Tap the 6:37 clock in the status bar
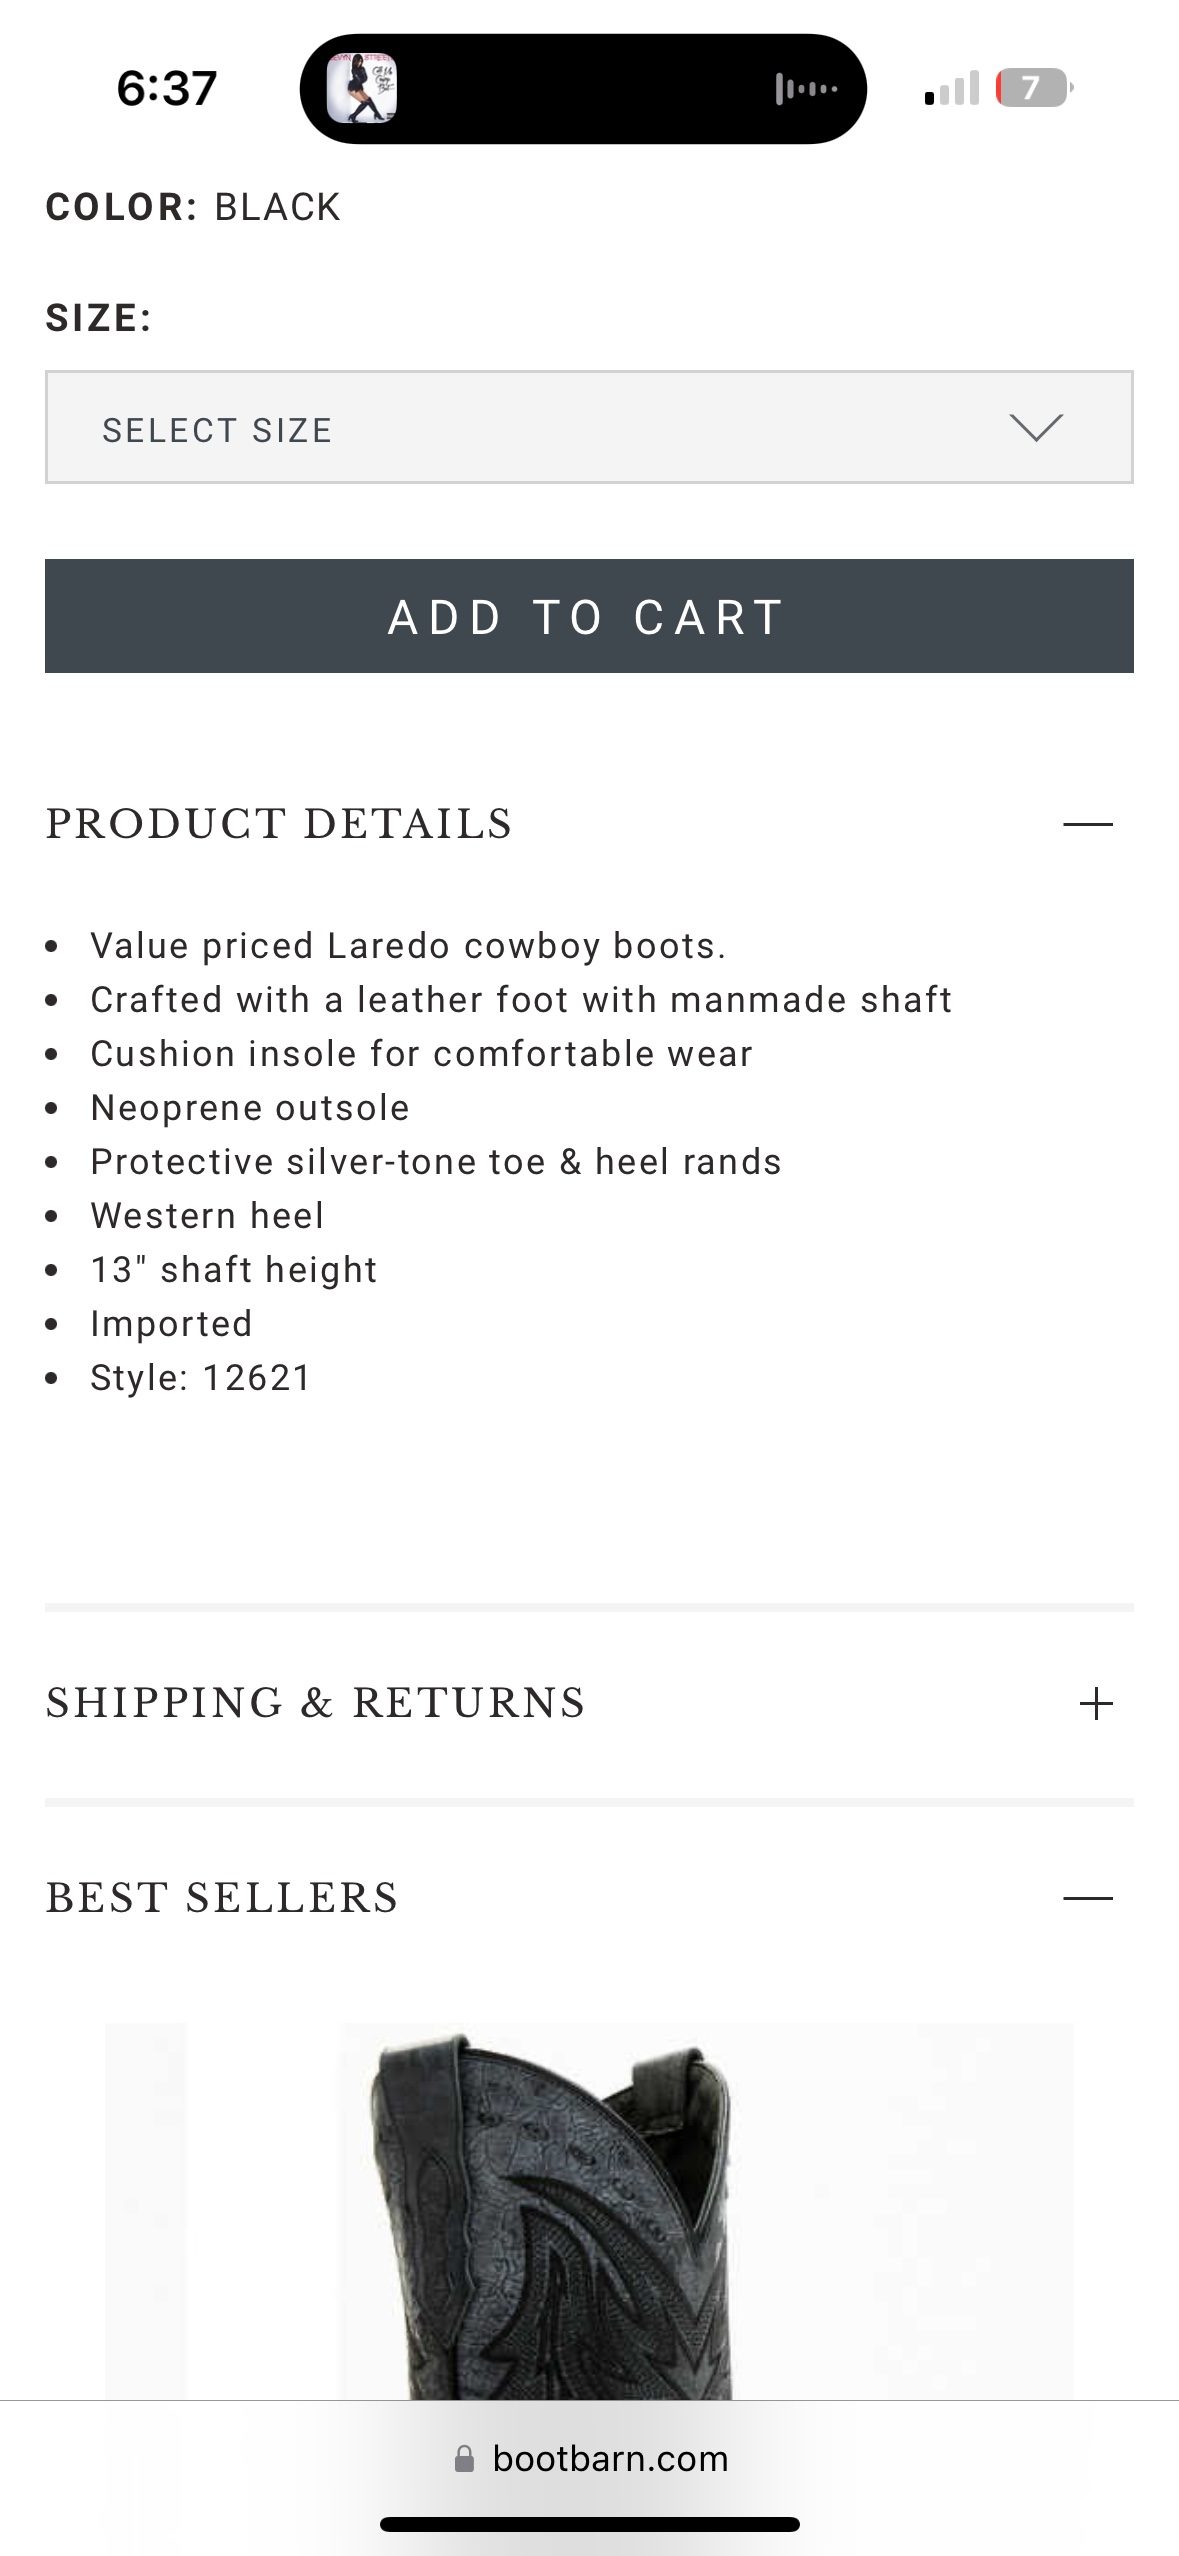Image resolution: width=1179 pixels, height=2556 pixels. [x=167, y=88]
